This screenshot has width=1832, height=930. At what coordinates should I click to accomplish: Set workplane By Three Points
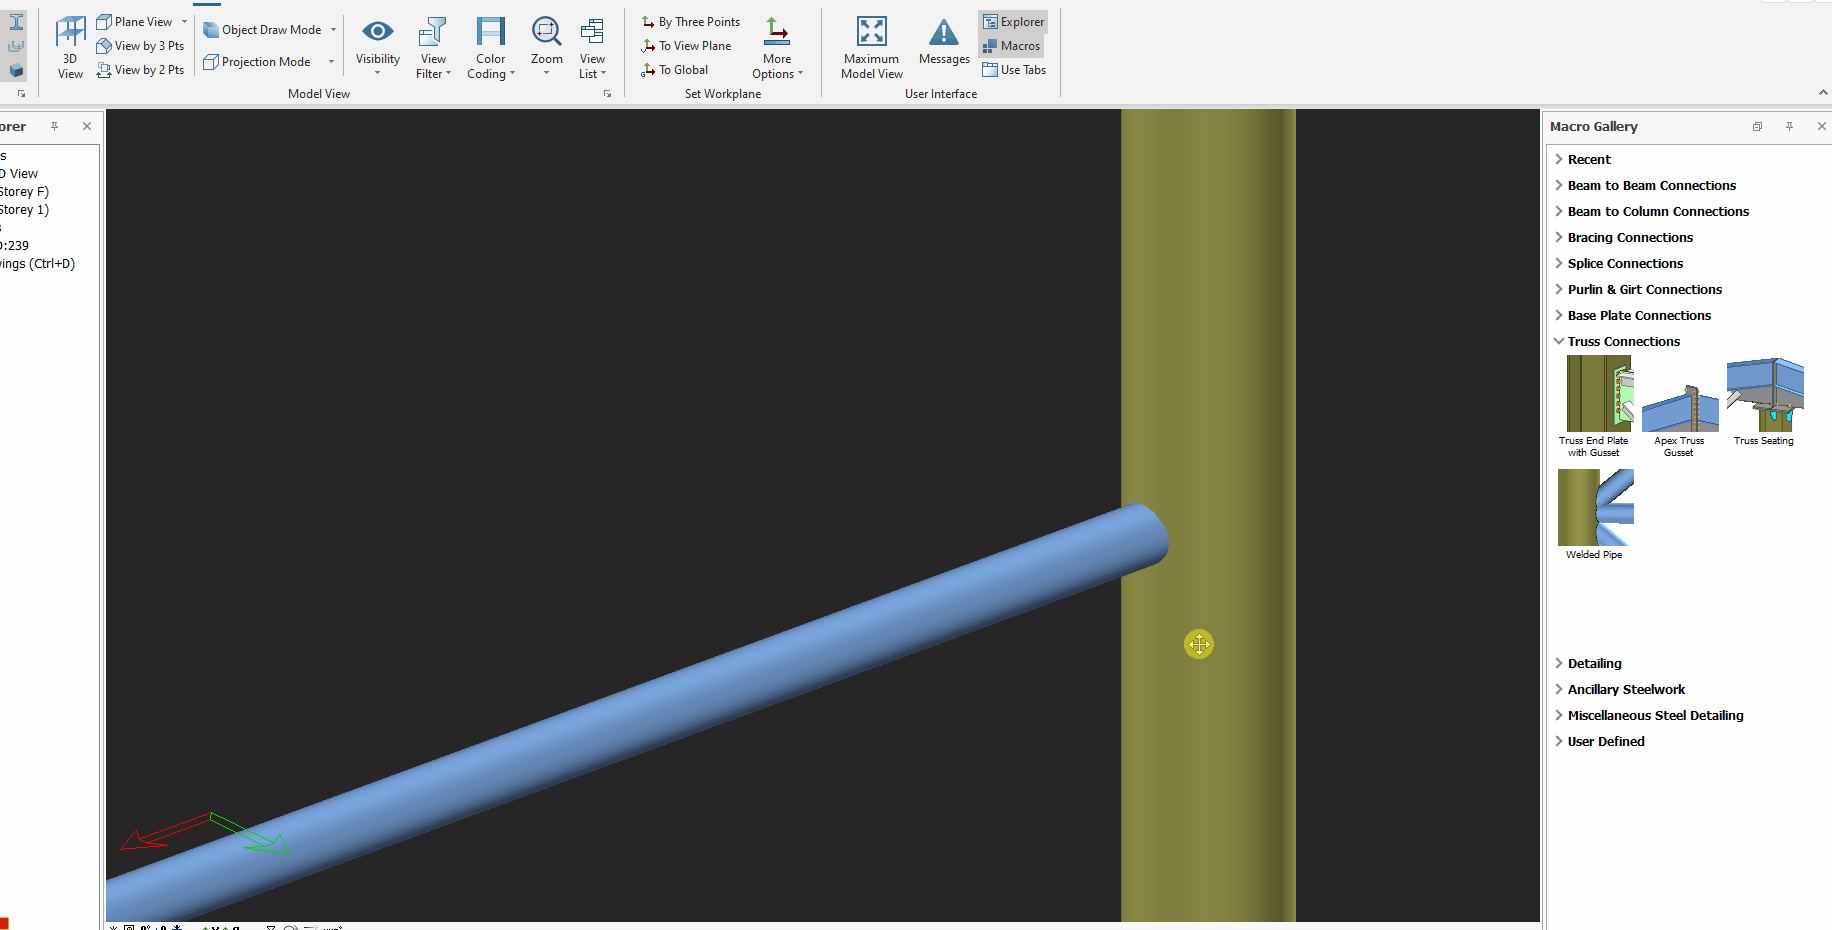click(x=691, y=22)
